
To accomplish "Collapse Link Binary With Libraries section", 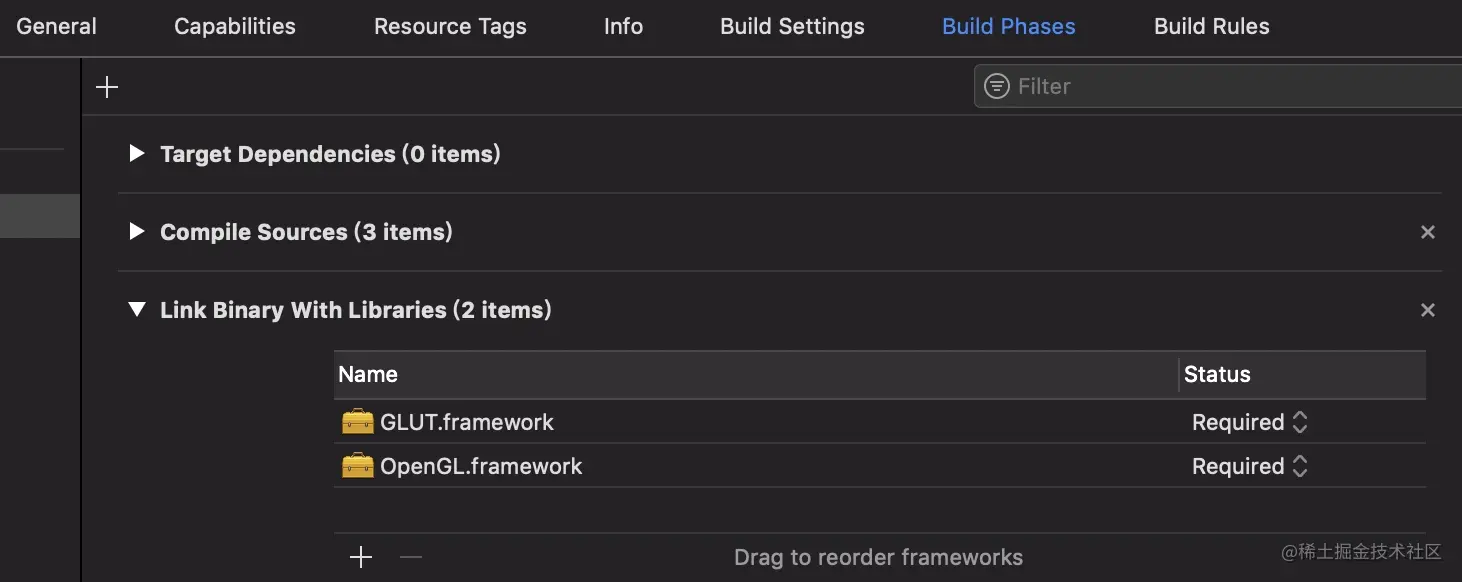I will point(137,310).
